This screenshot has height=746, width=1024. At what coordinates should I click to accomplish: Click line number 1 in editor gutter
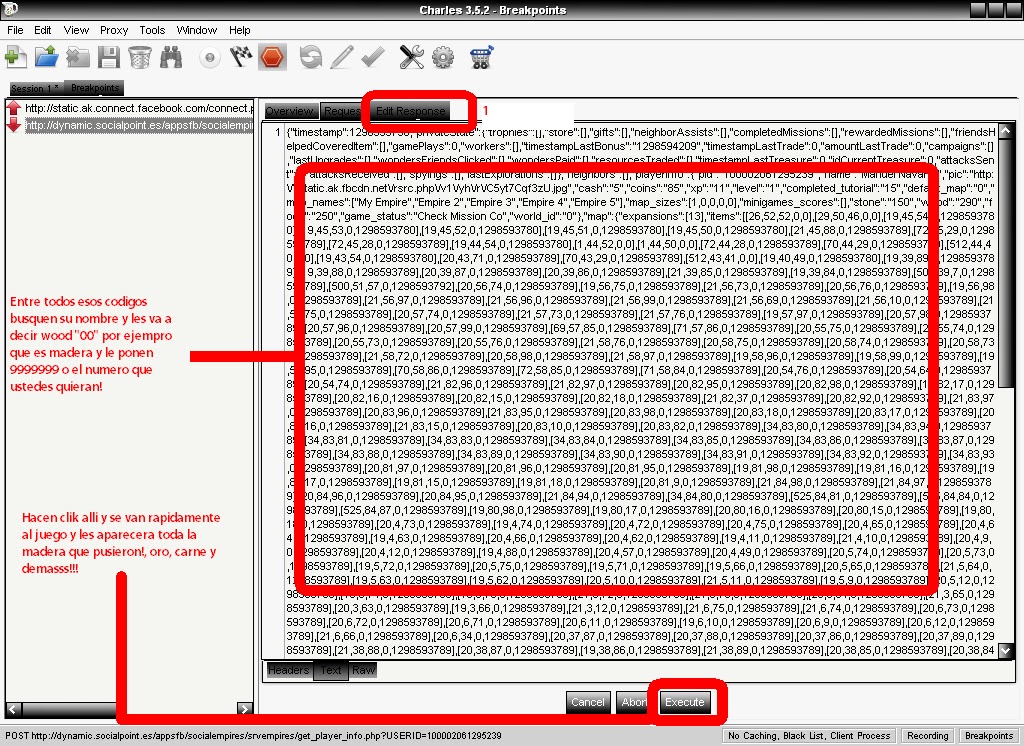(x=277, y=132)
